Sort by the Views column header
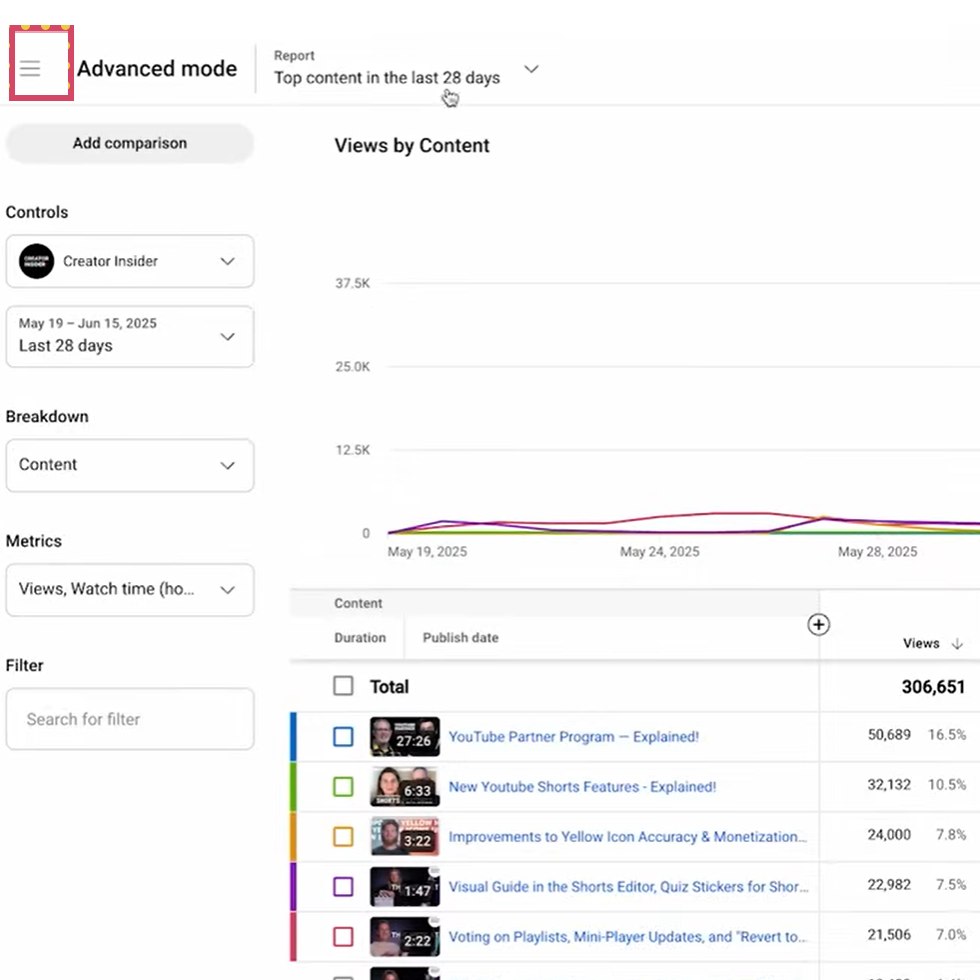Viewport: 980px width, 980px height. [921, 643]
